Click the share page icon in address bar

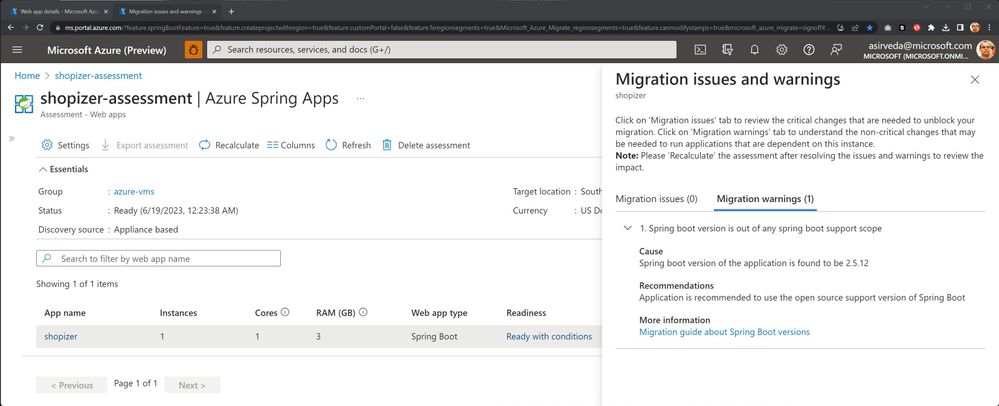(x=855, y=27)
